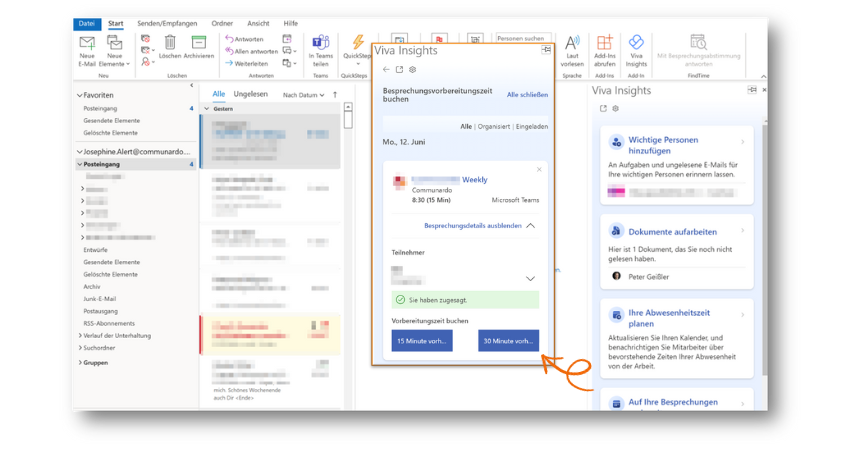Collapse the Favoriten folder group
The width and height of the screenshot is (850, 450).
80,95
